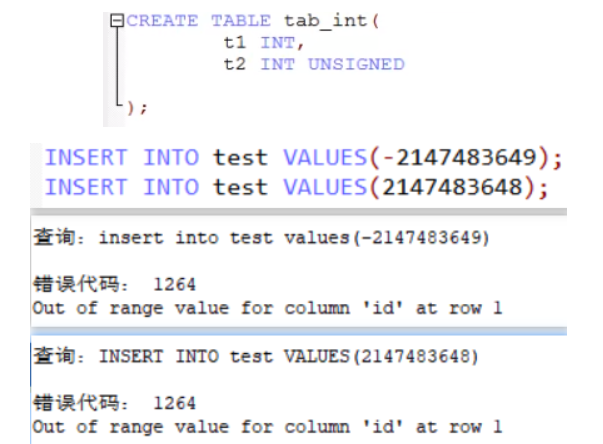Screen dimensions: 603x444
Task: Click the query line INSERT INTO test VALUES(2147483648)
Action: point(255,356)
